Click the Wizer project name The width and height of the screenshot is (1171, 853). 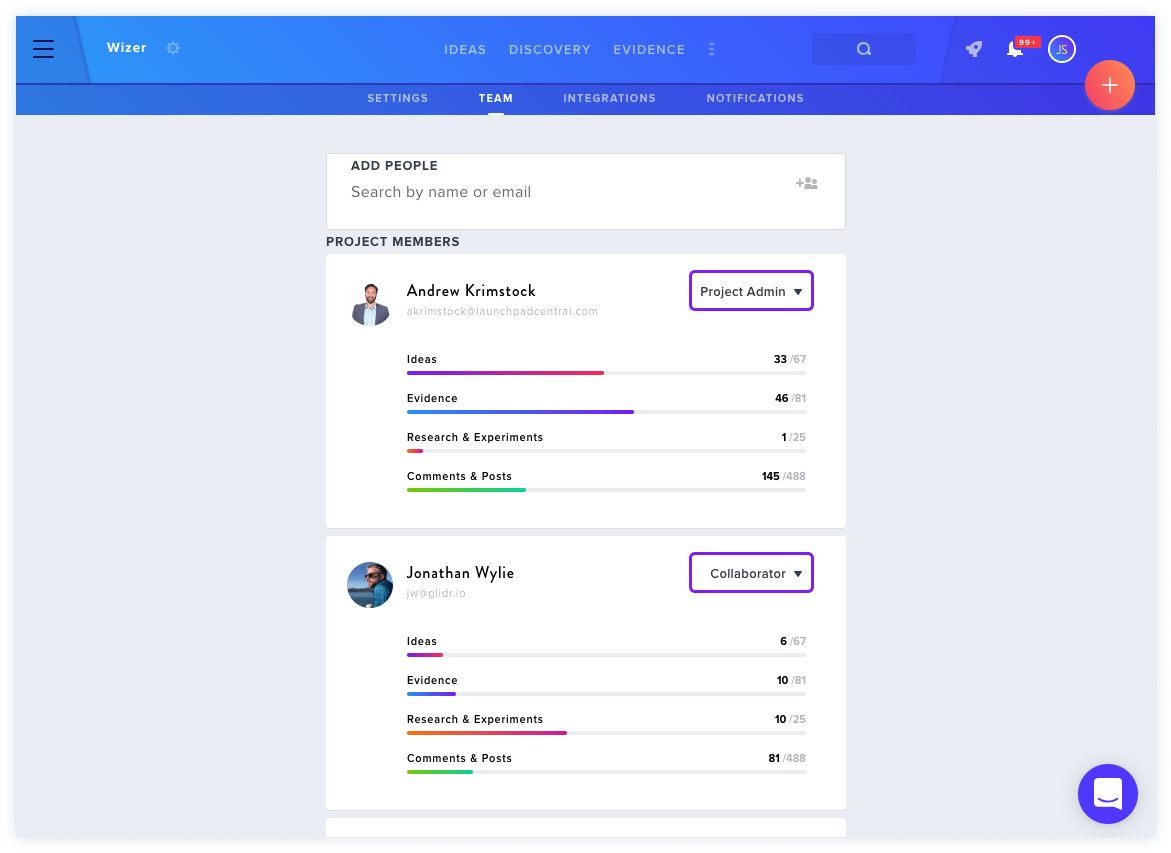tap(126, 48)
